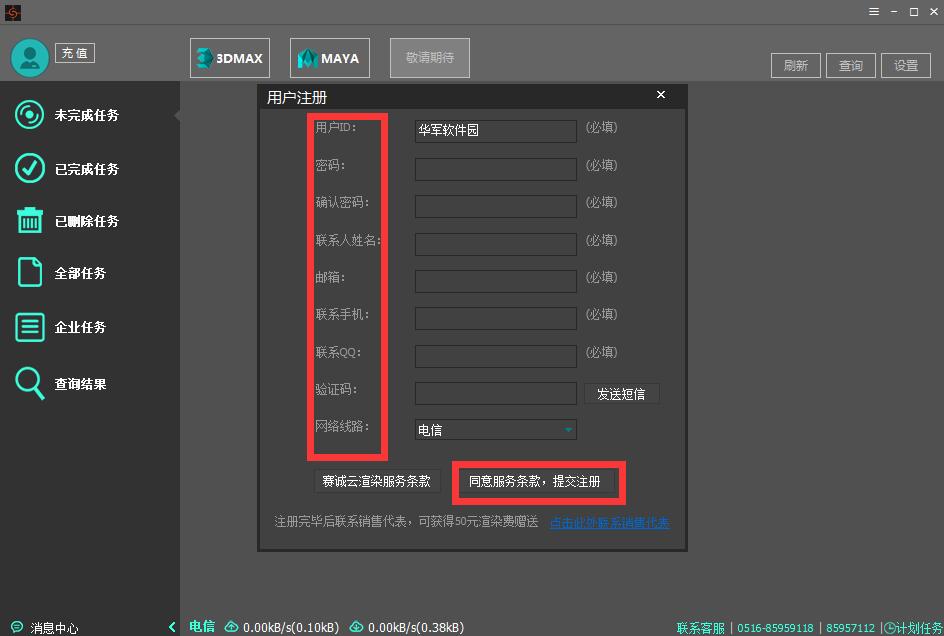This screenshot has height=636, width=944.
Task: Click the 联系人姓名 input field
Action: (495, 244)
